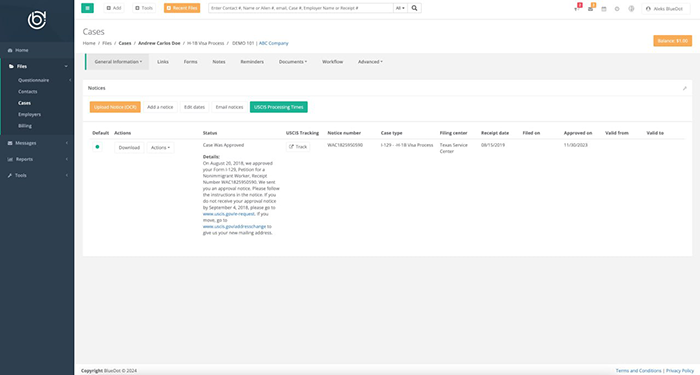The image size is (700, 375).
Task: Open the Advanced dropdown tab
Action: pyautogui.click(x=370, y=62)
